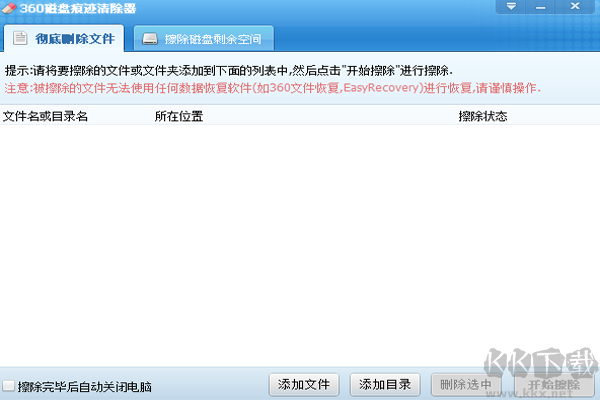The height and width of the screenshot is (400, 600).
Task: Click the eraser app icon in title bar
Action: 9,8
